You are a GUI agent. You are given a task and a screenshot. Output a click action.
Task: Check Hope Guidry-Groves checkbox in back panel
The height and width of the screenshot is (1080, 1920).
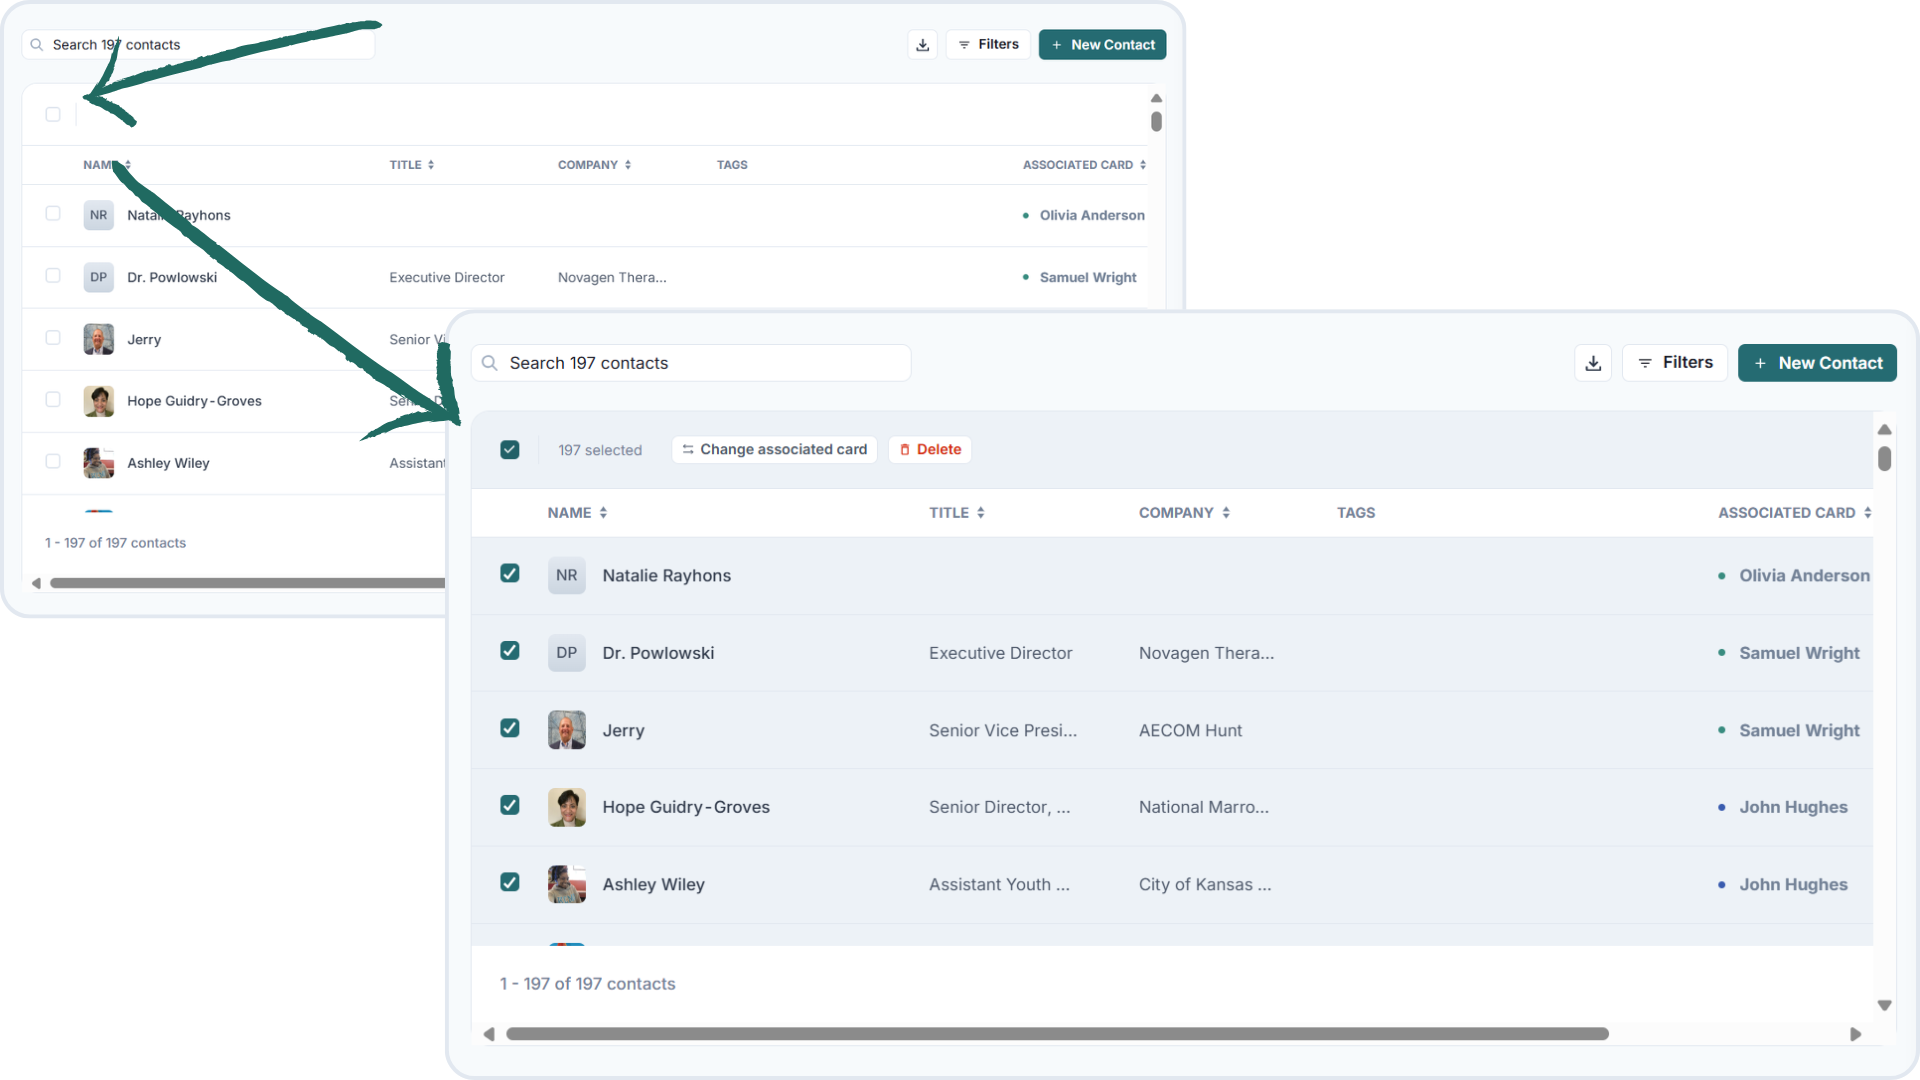coord(53,399)
